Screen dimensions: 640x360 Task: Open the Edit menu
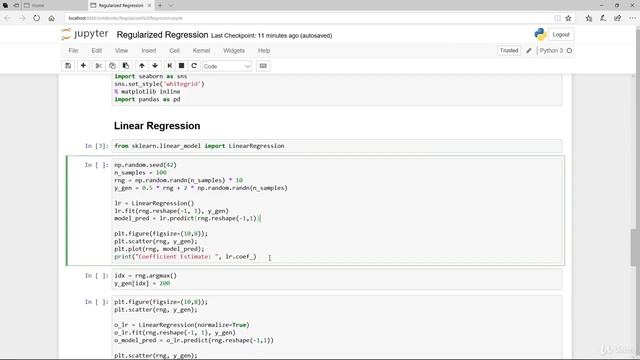[x=96, y=51]
